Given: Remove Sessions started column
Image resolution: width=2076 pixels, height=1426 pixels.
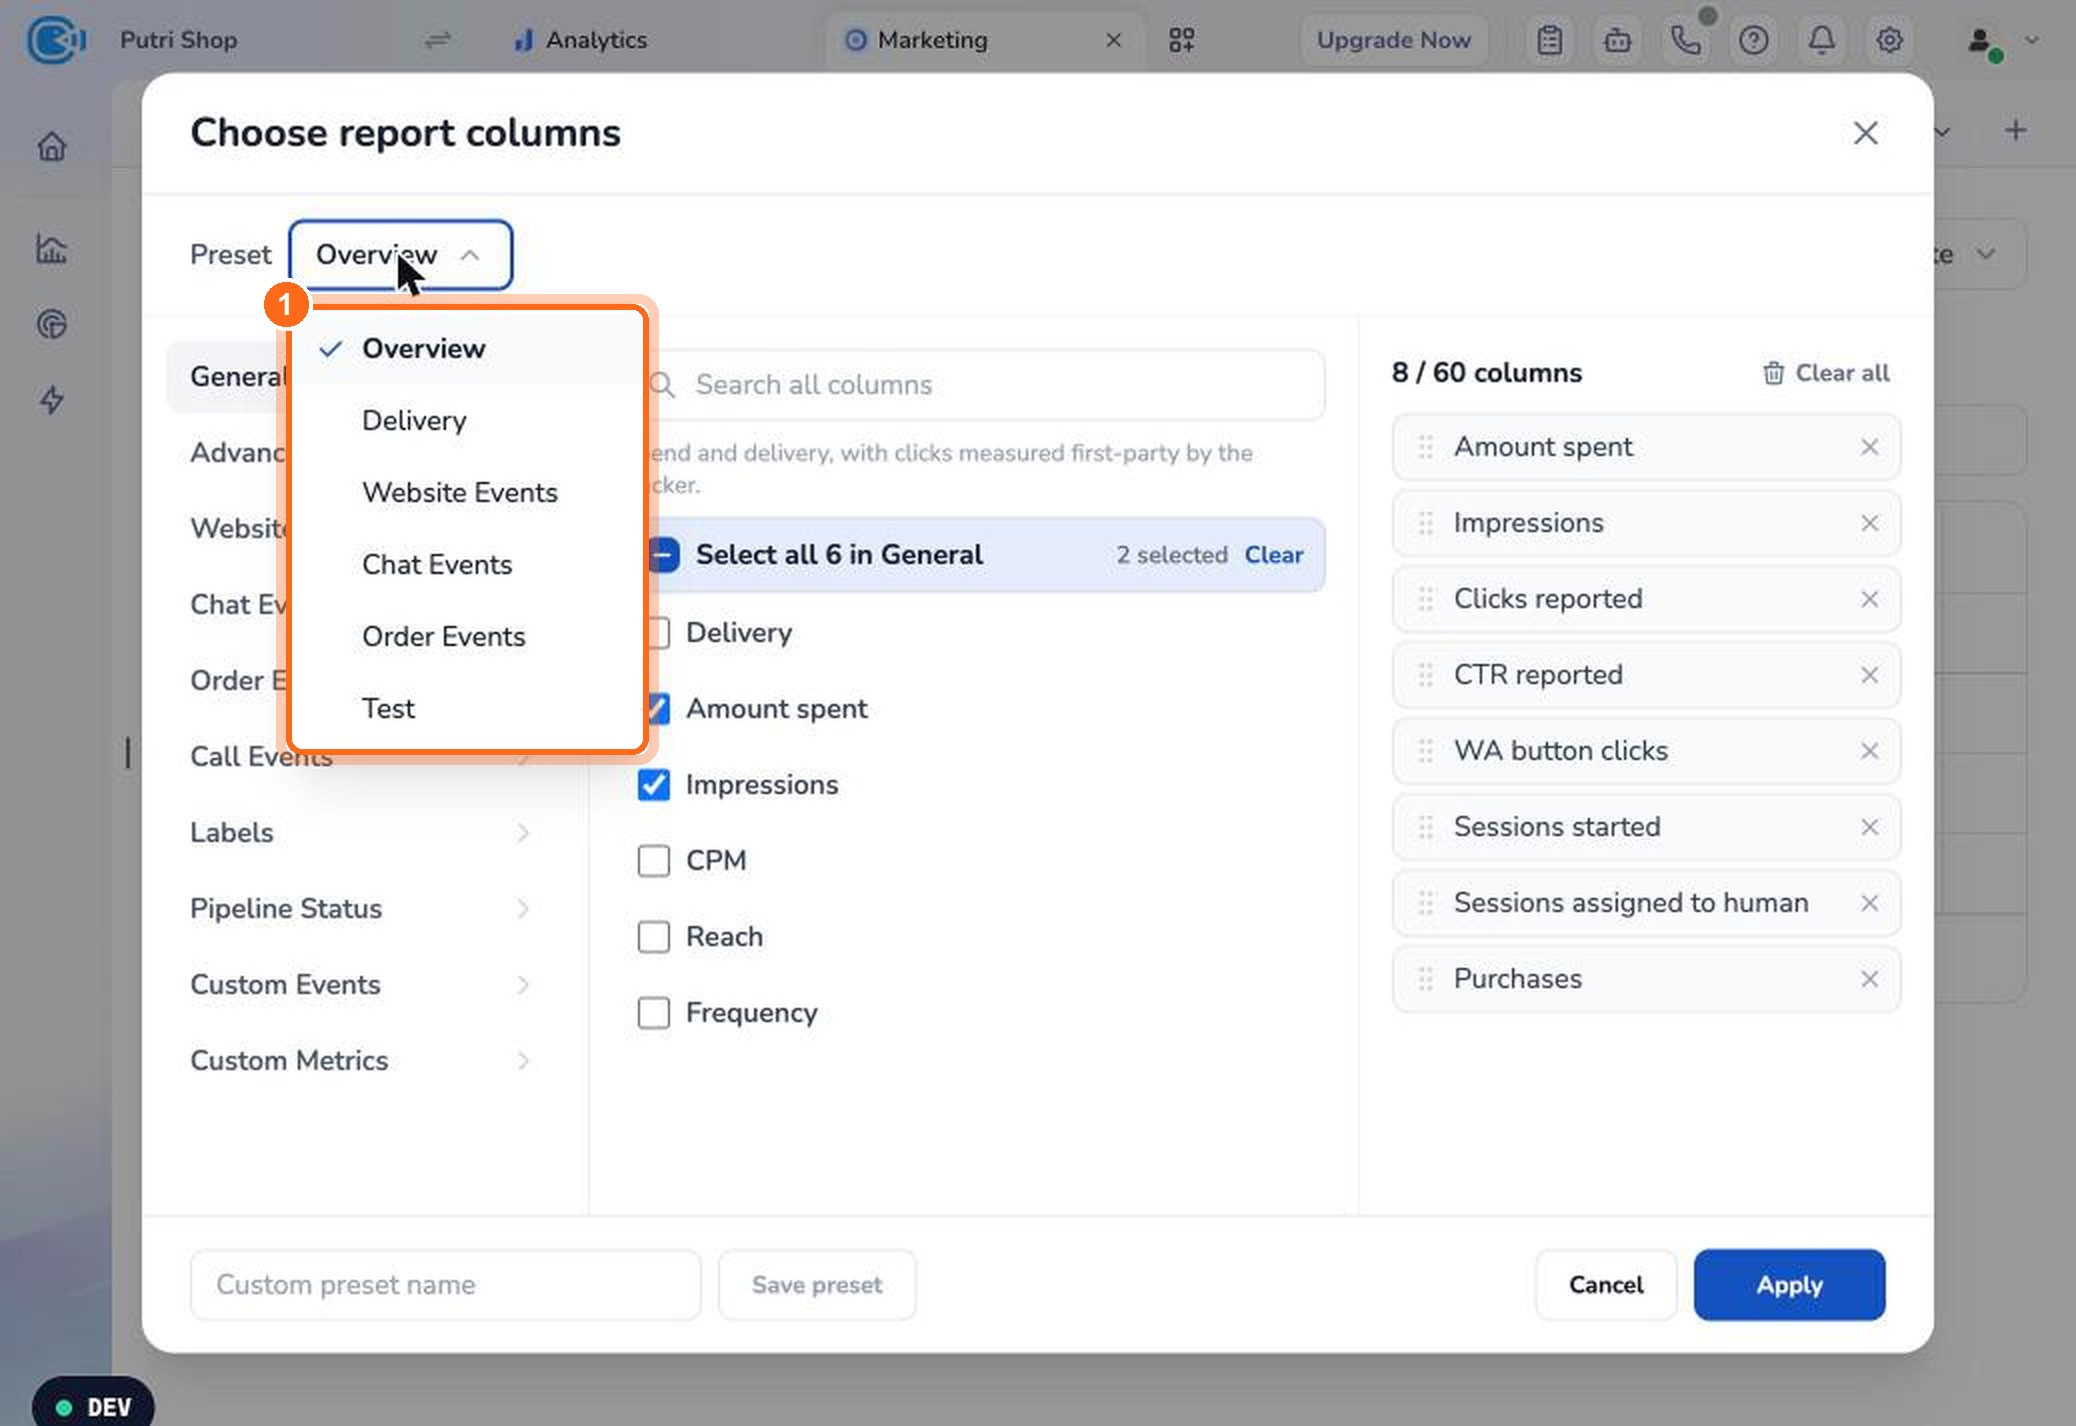Looking at the screenshot, I should click(x=1869, y=827).
